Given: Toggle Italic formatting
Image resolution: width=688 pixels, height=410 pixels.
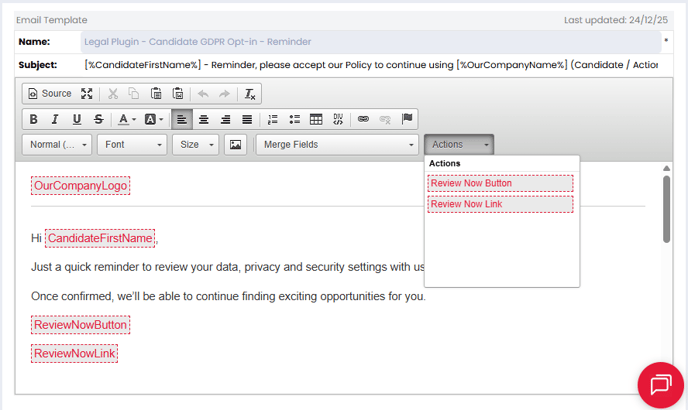Looking at the screenshot, I should (x=55, y=119).
